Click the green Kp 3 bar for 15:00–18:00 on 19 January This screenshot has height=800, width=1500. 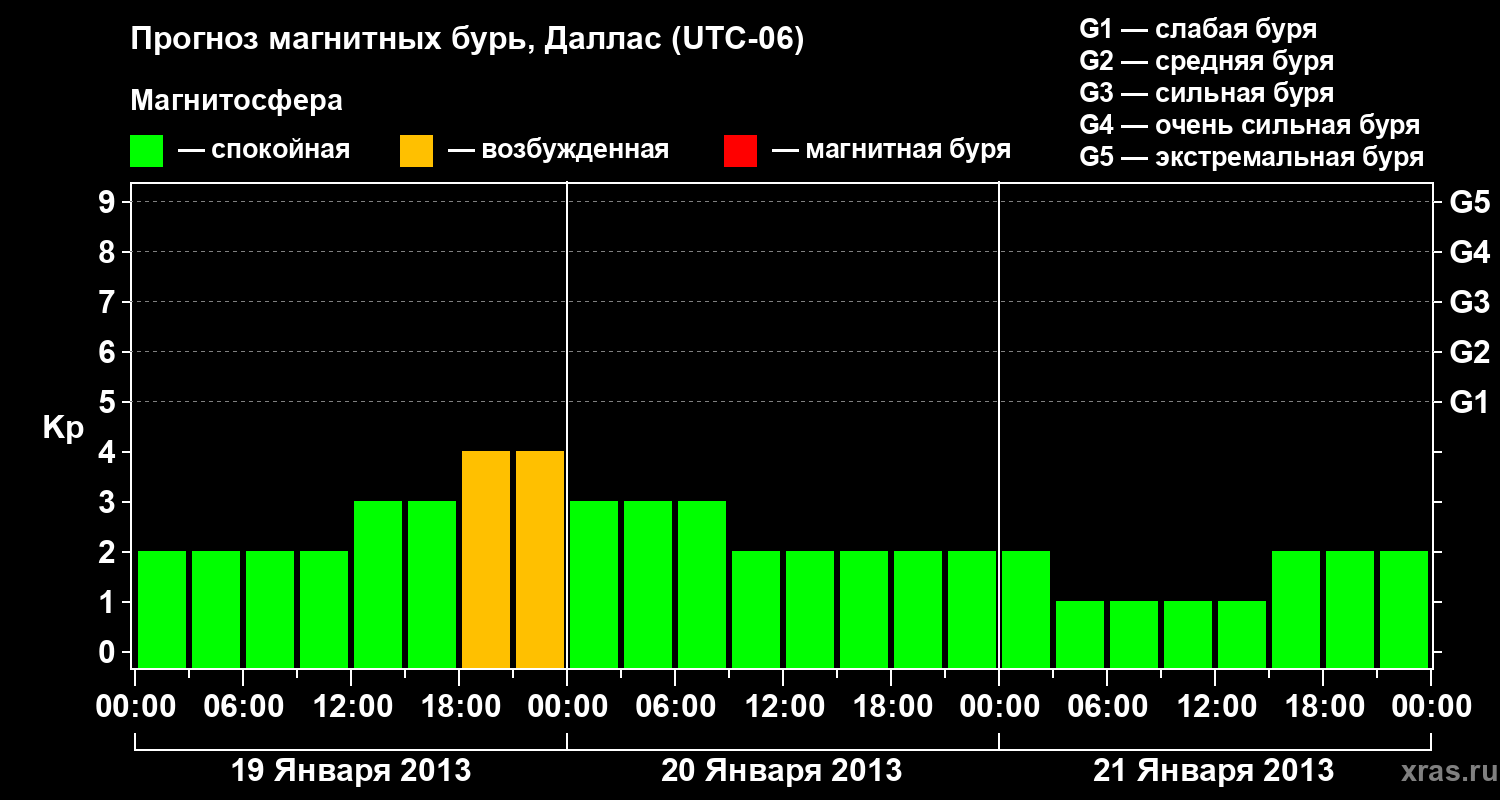pos(432,584)
